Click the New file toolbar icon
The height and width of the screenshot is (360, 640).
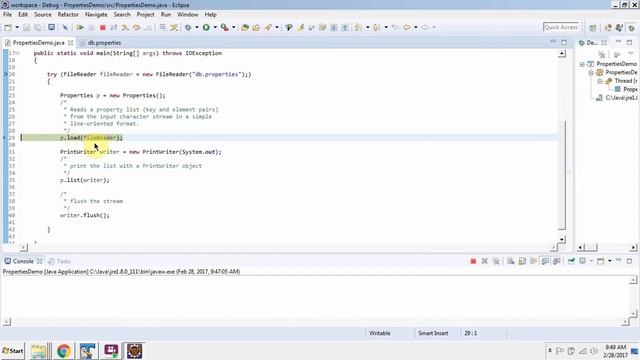click(x=8, y=27)
